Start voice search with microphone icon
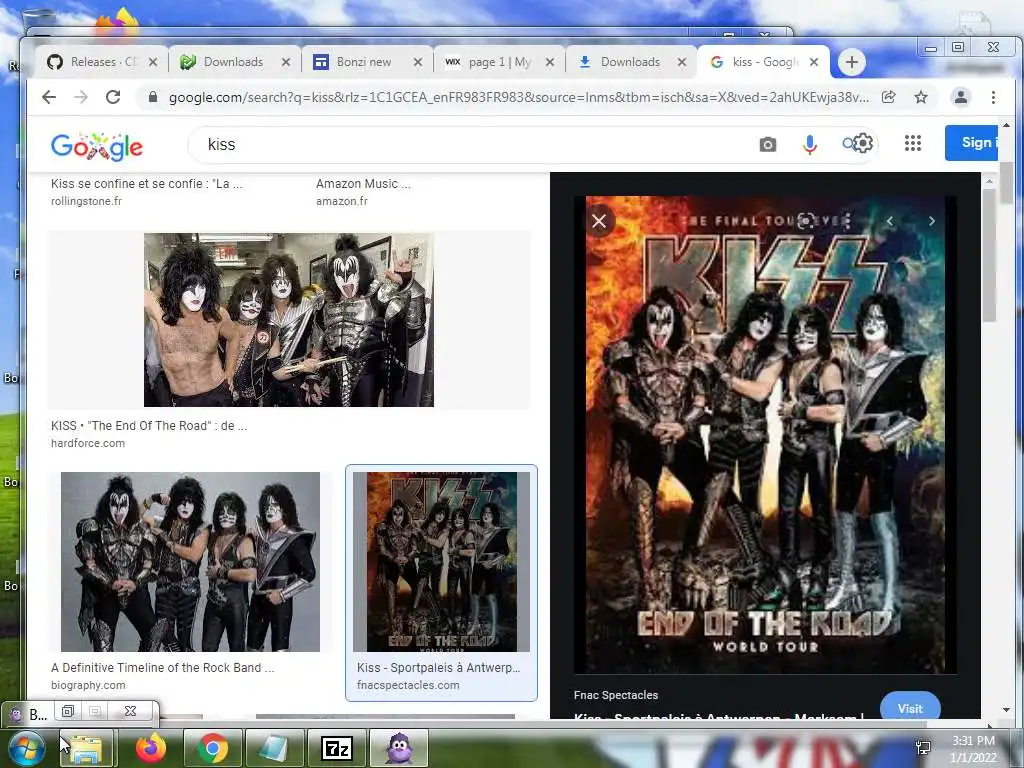This screenshot has width=1024, height=768. coord(810,144)
